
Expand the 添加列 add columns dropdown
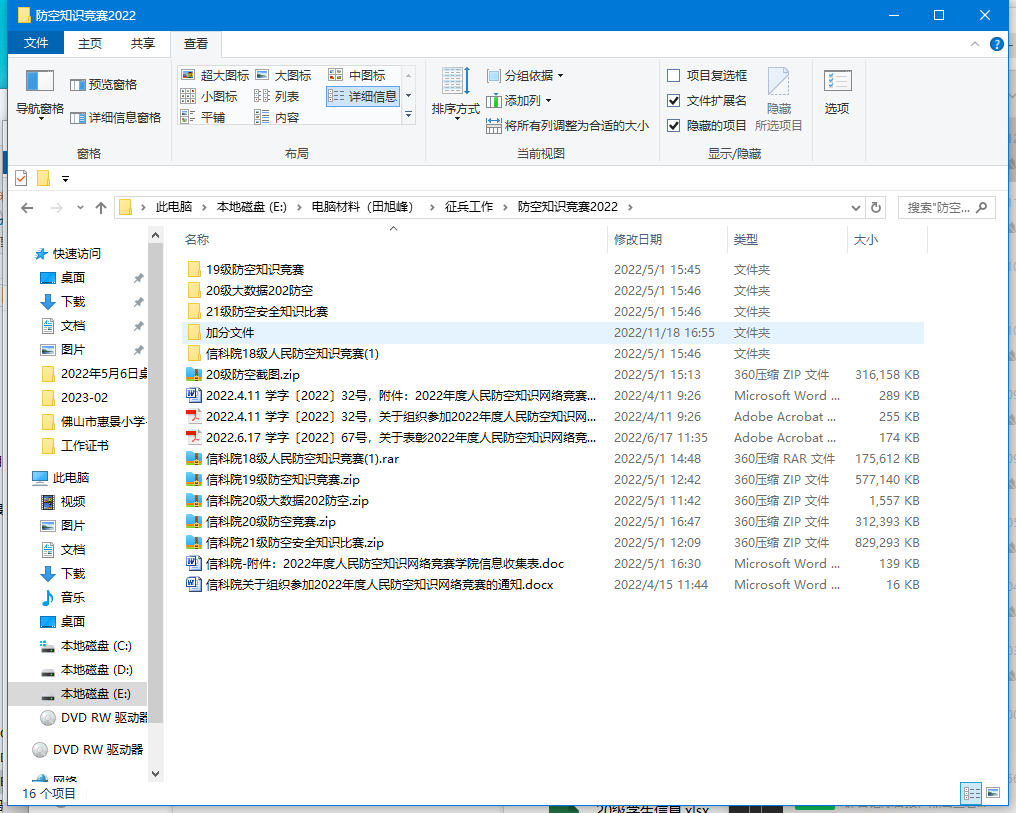[x=519, y=100]
